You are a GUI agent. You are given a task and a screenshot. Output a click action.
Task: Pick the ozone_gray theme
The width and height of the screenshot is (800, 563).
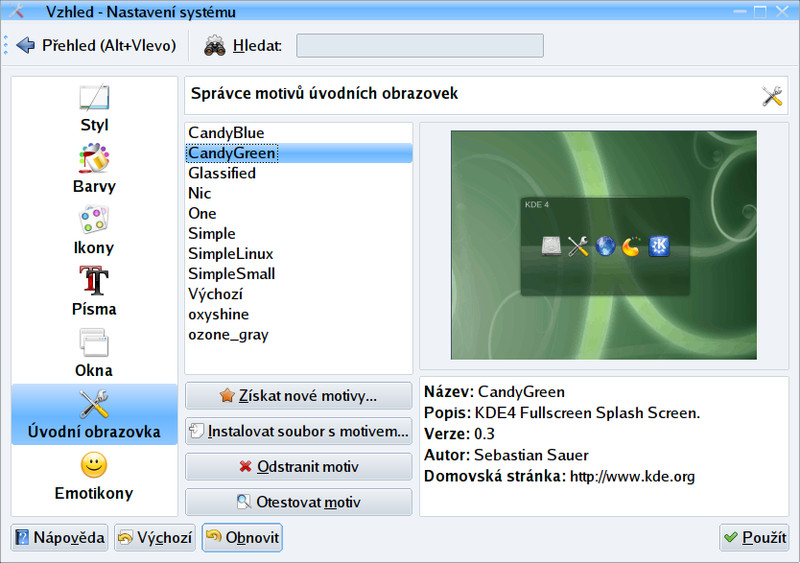tap(228, 335)
